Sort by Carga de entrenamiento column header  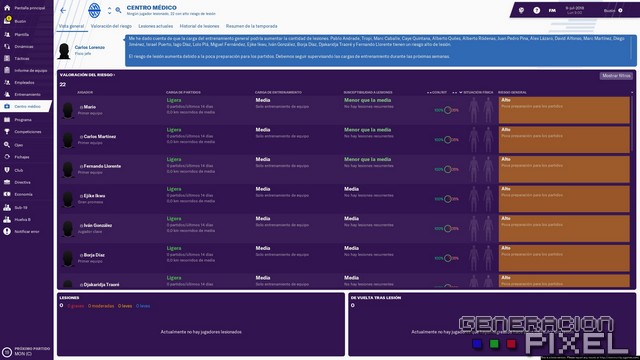(278, 93)
